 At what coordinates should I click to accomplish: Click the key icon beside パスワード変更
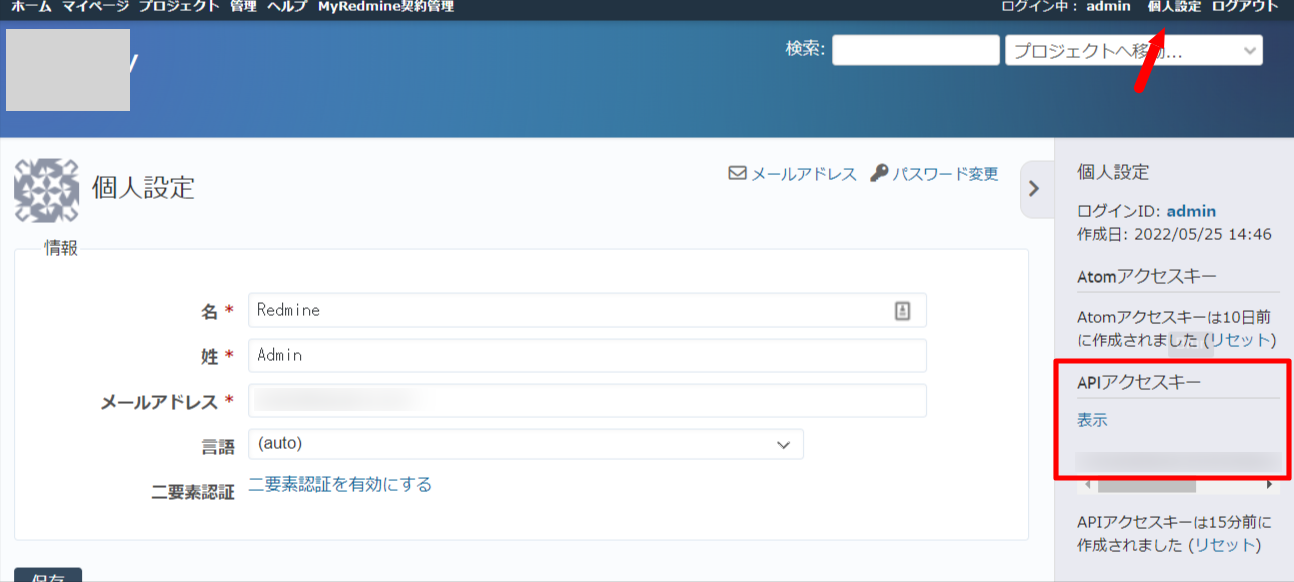(x=879, y=173)
